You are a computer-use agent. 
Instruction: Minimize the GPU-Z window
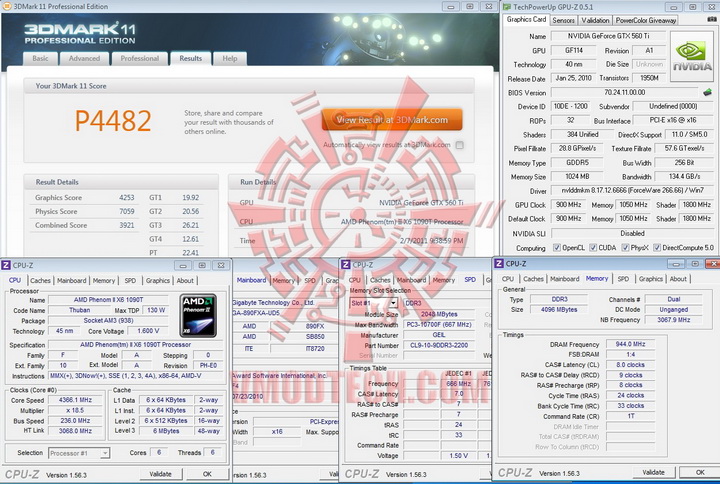[674, 7]
